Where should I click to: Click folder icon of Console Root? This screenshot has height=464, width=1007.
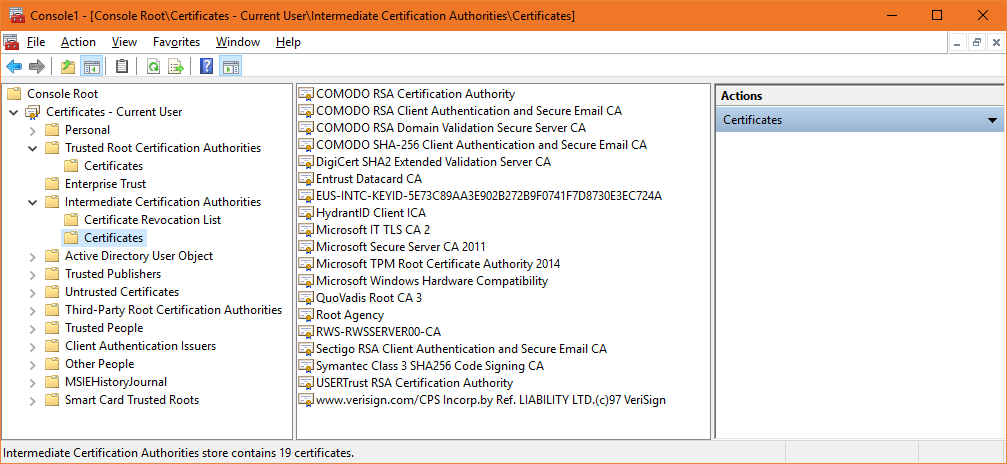coord(14,94)
